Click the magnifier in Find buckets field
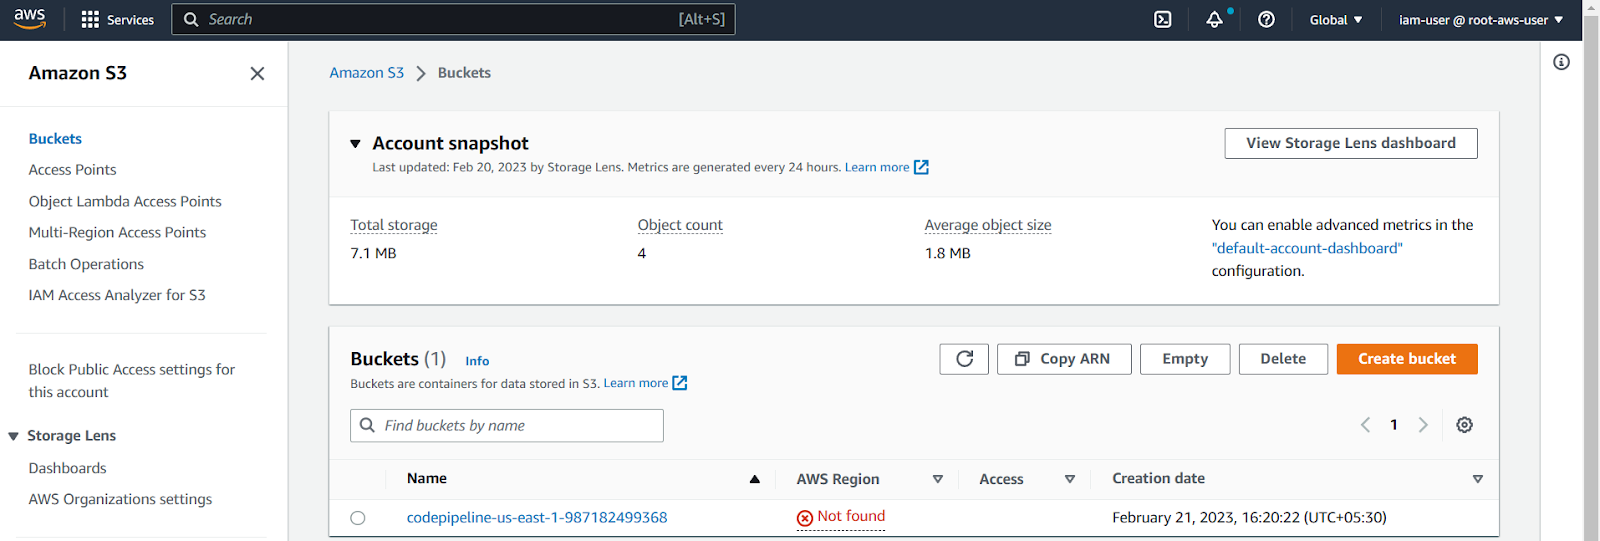Viewport: 1600px width, 541px height. pos(367,425)
